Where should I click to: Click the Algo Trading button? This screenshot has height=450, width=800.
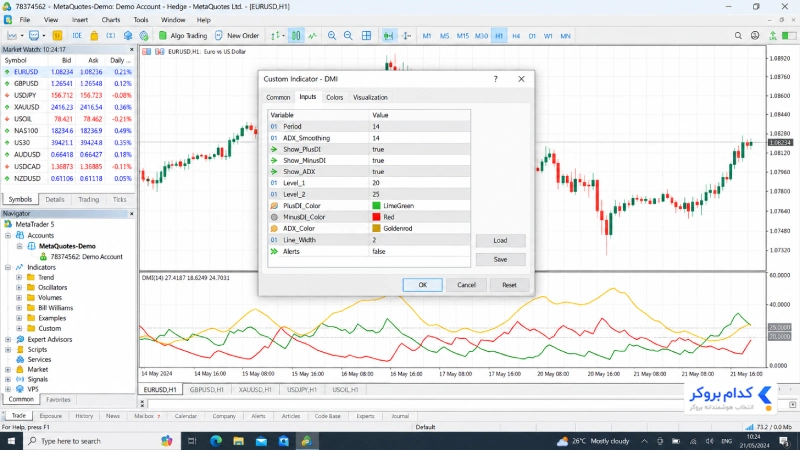coord(183,36)
